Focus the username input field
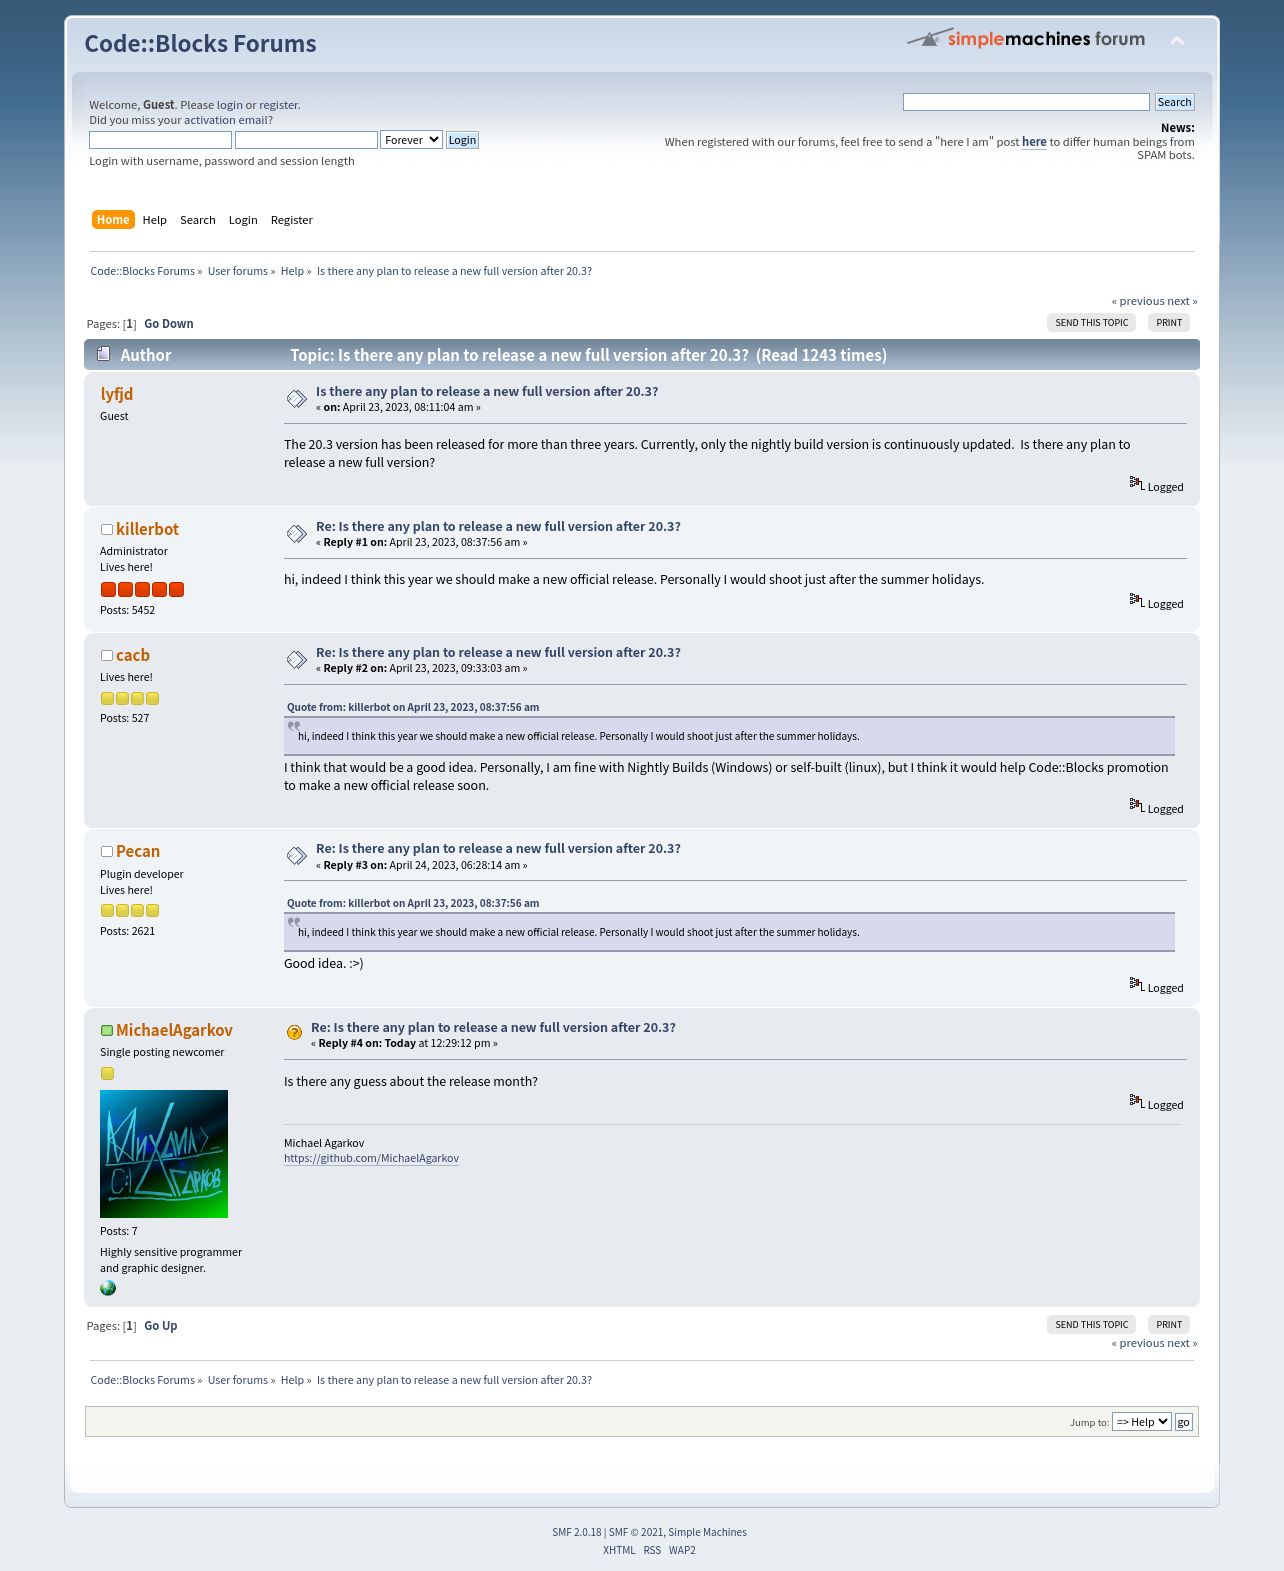 (x=160, y=140)
